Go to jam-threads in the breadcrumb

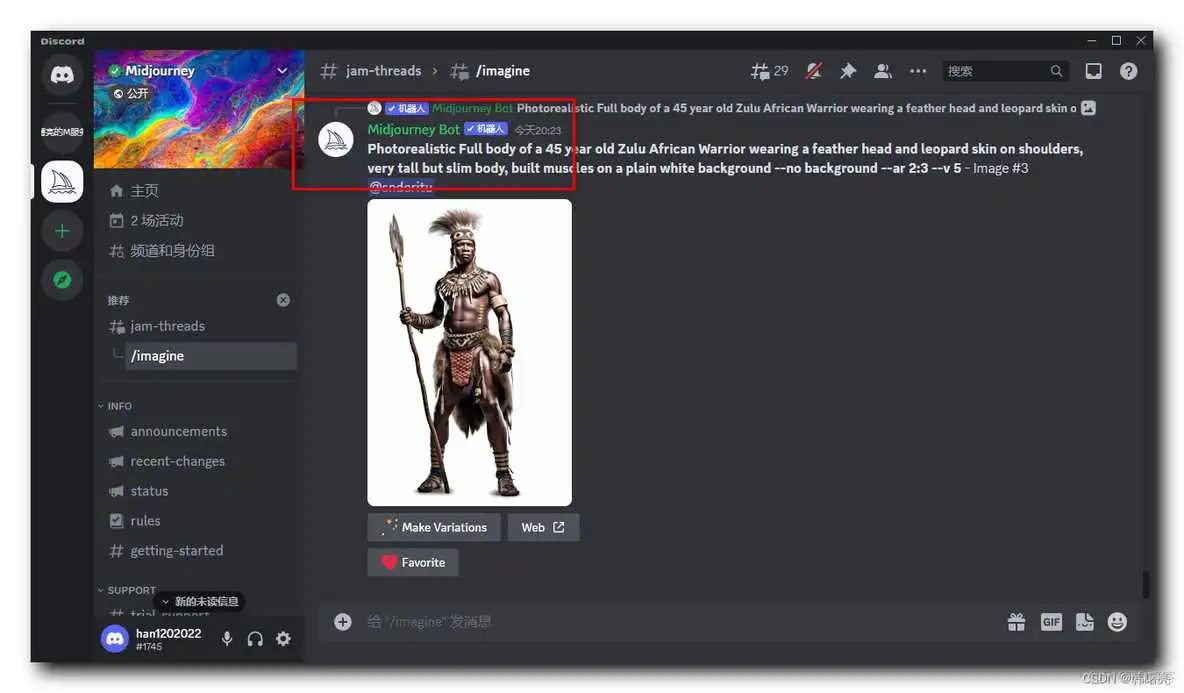383,70
